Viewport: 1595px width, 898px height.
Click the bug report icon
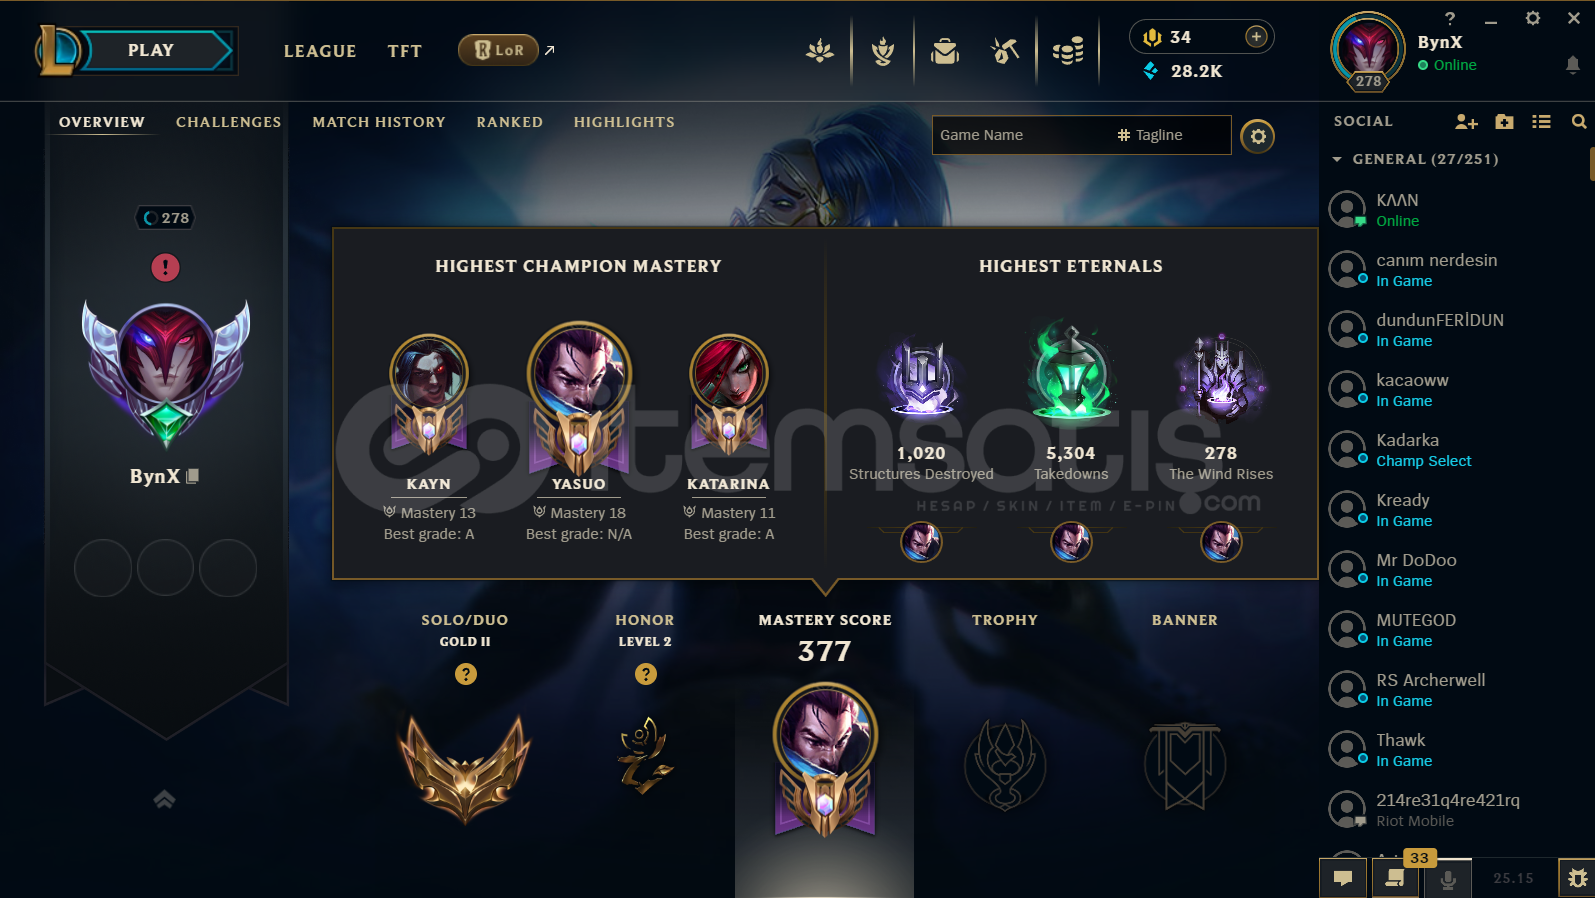pos(1577,878)
